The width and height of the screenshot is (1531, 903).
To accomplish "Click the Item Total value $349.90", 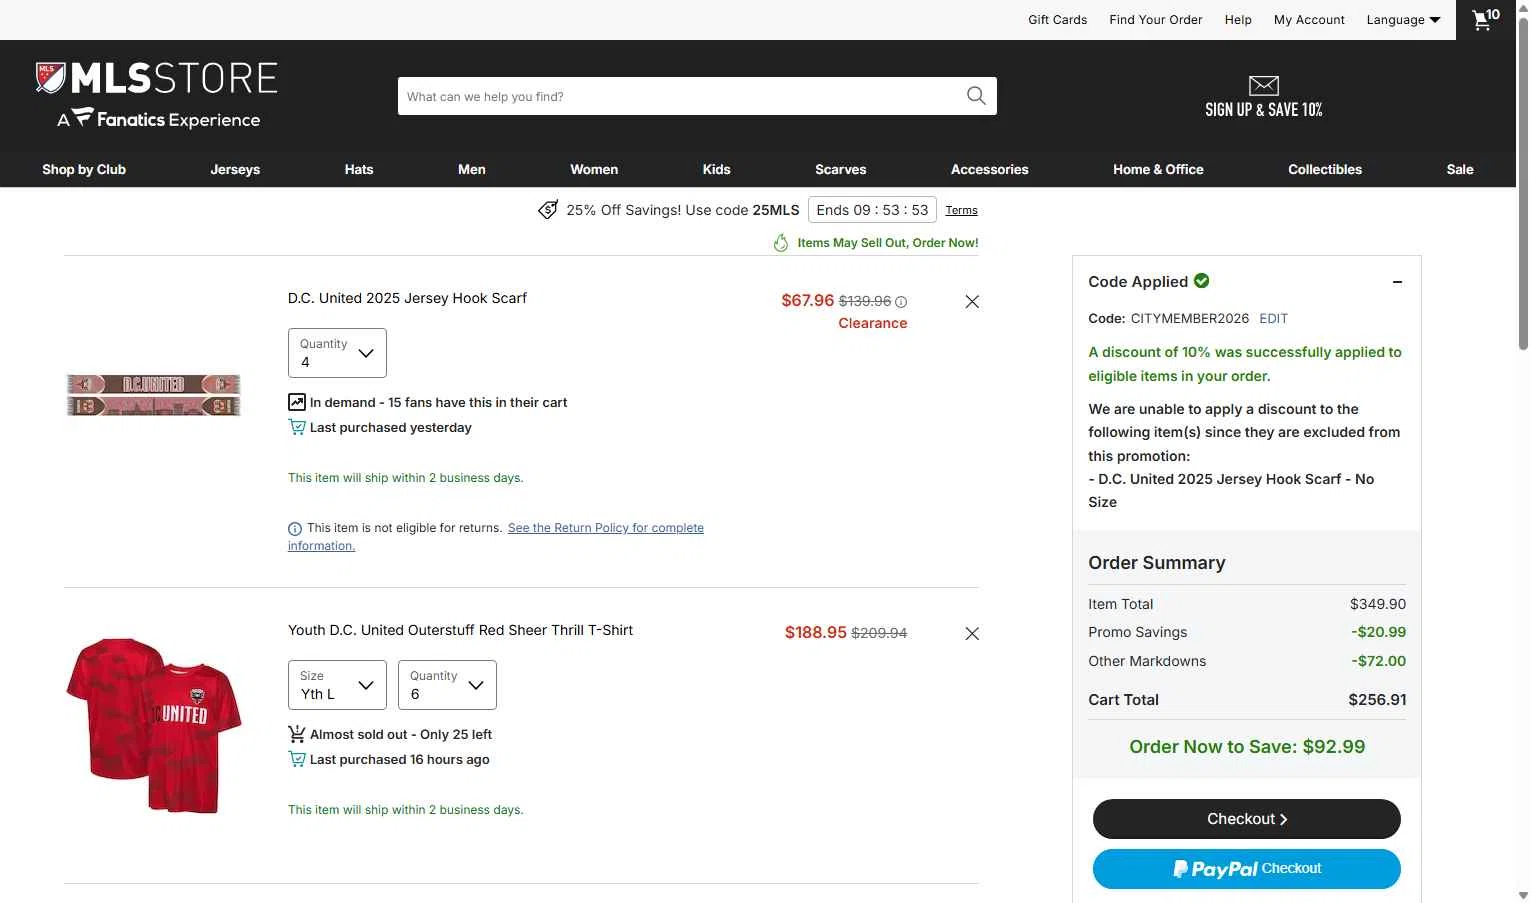I will [x=1378, y=604].
